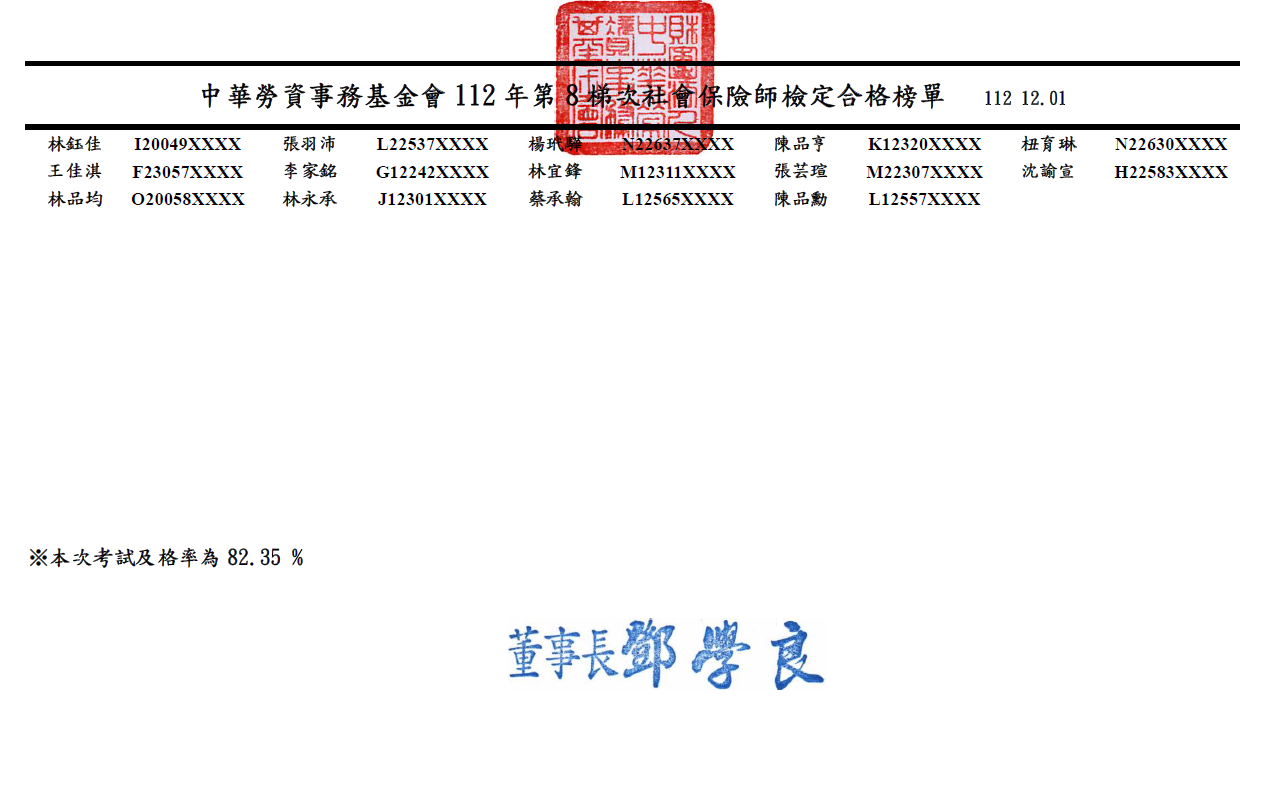Select the ID number M22307XXXX
This screenshot has height=790, width=1265.
click(925, 172)
